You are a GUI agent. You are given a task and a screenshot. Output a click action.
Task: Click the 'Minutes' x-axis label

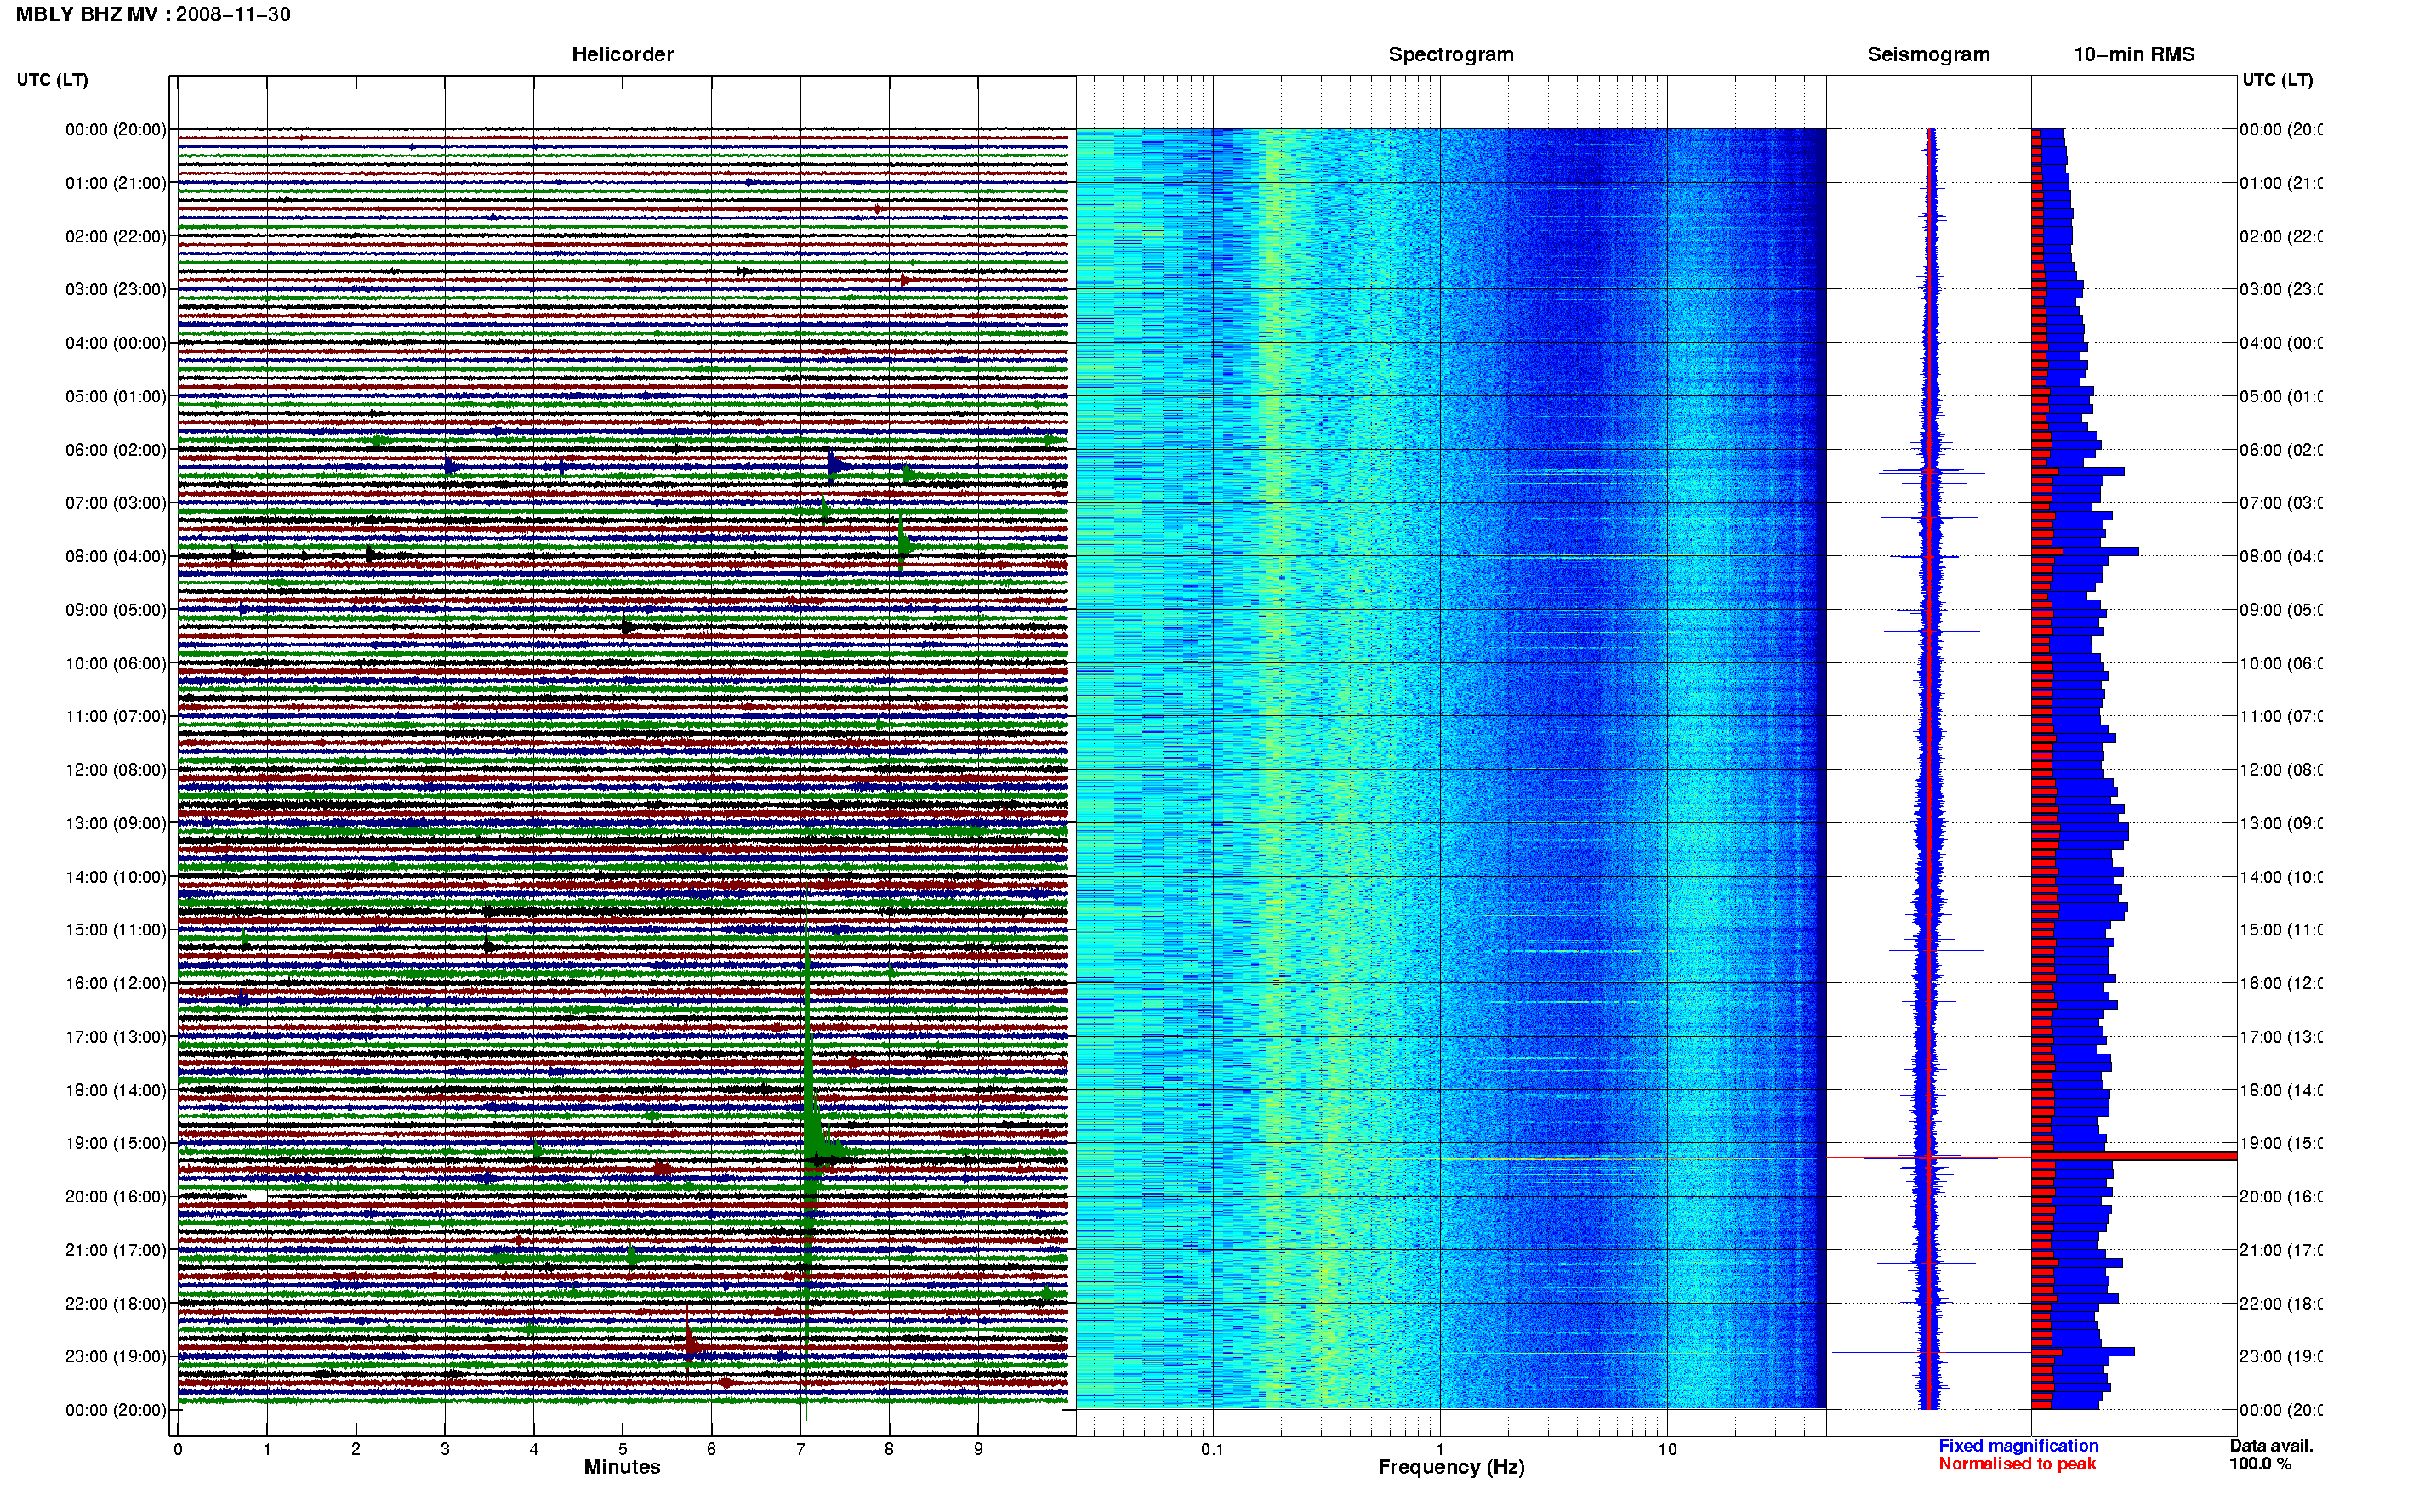click(622, 1467)
